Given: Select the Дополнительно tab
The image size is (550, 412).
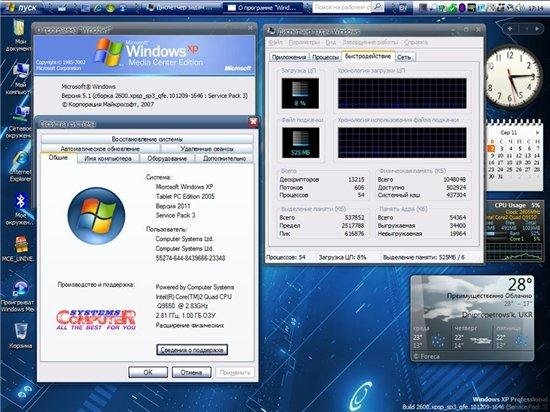Looking at the screenshot, I should (x=224, y=158).
